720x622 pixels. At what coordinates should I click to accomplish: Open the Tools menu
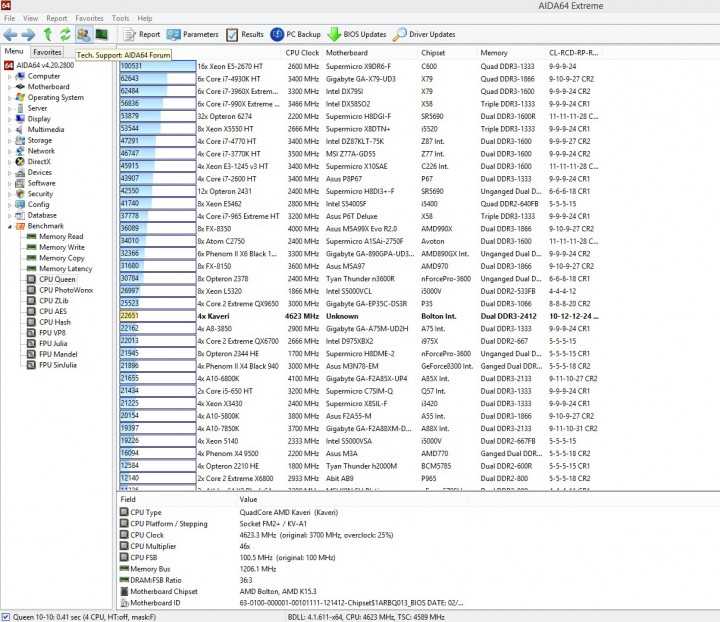(x=120, y=18)
